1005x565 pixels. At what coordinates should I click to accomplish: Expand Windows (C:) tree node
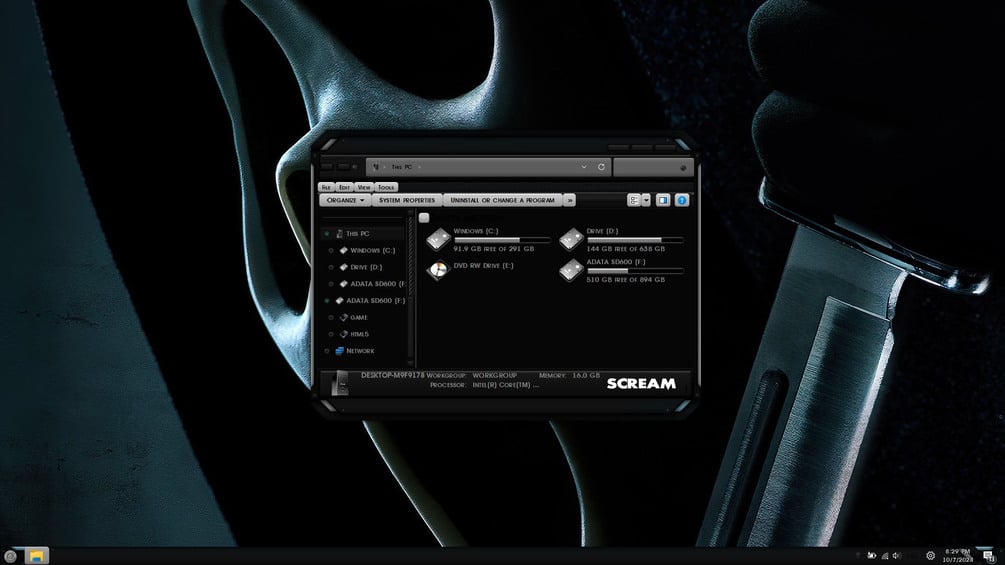[x=331, y=250]
